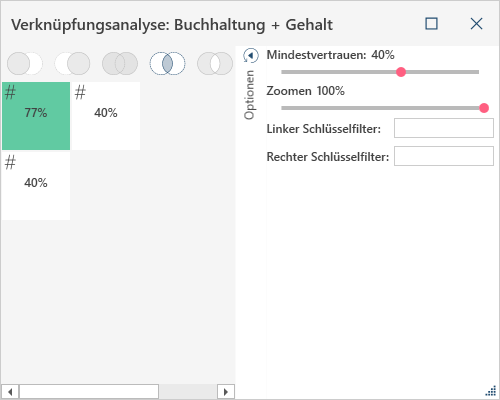Viewport: 500px width, 400px height.
Task: Close the Verknüpfungsanalyse window
Action: 476,24
